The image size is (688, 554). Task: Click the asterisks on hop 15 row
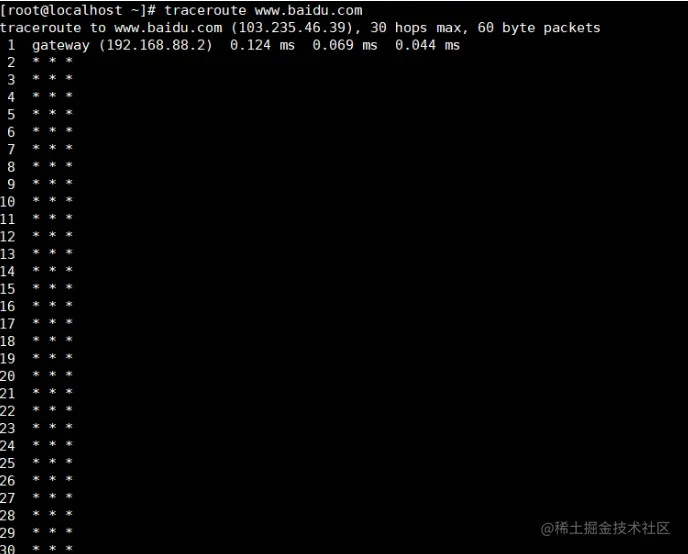[53, 287]
